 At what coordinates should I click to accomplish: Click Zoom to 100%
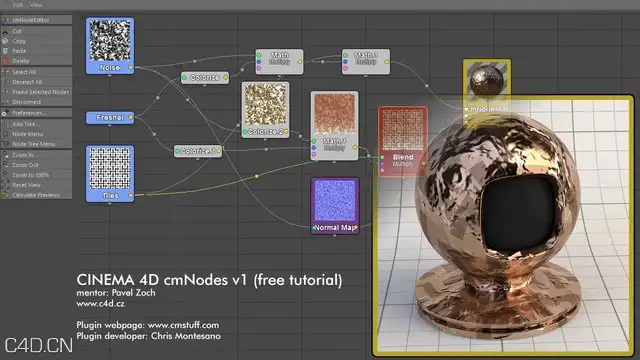(36, 175)
